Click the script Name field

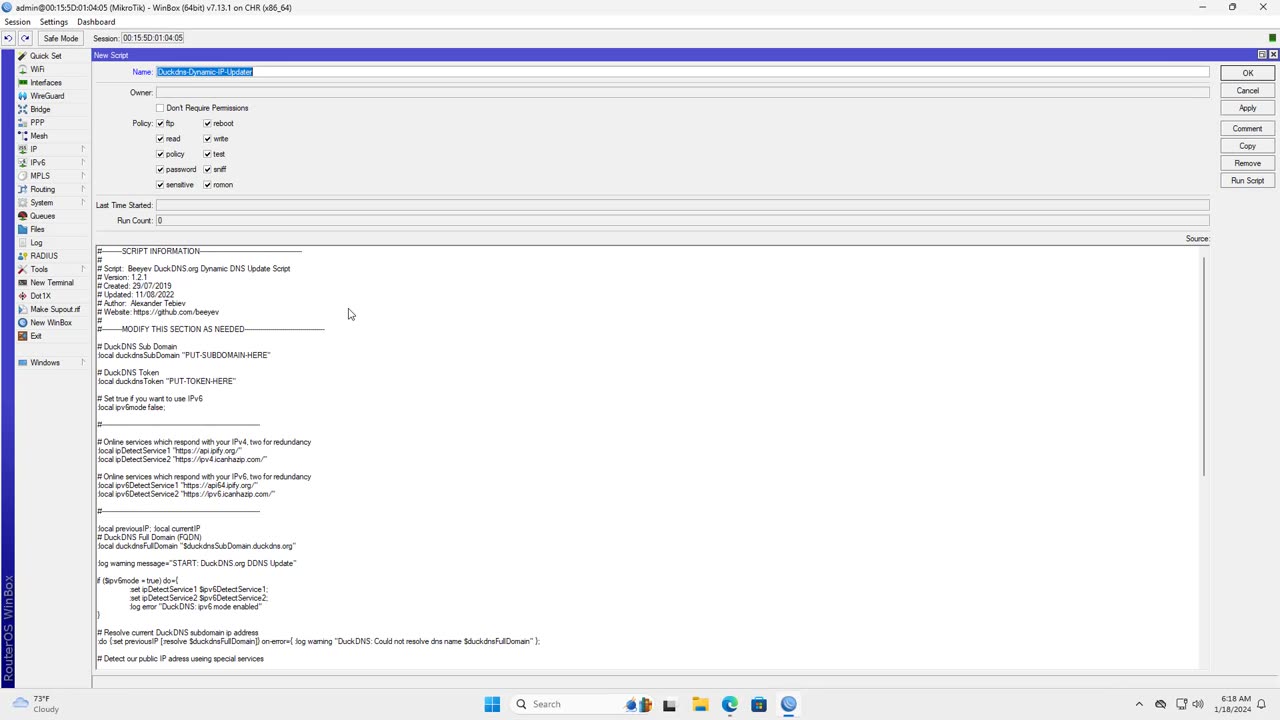(682, 72)
